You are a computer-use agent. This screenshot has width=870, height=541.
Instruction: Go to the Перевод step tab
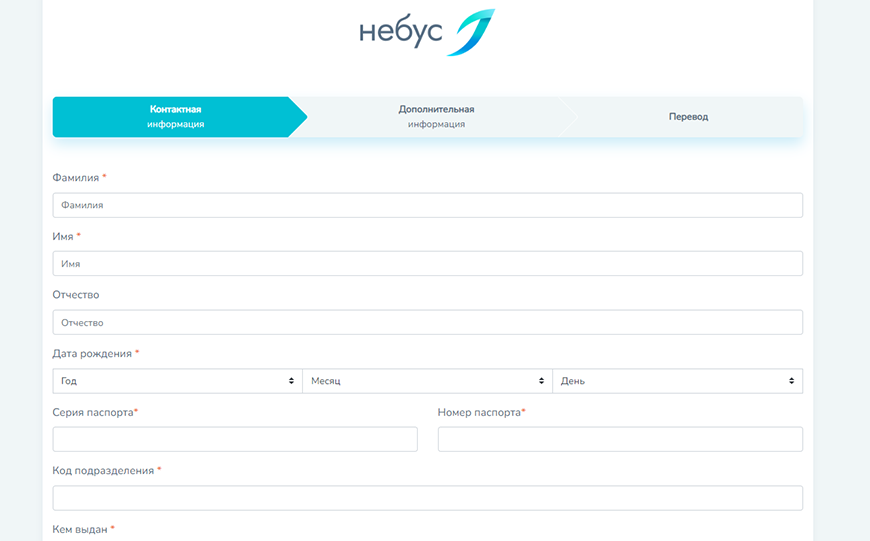(x=688, y=117)
